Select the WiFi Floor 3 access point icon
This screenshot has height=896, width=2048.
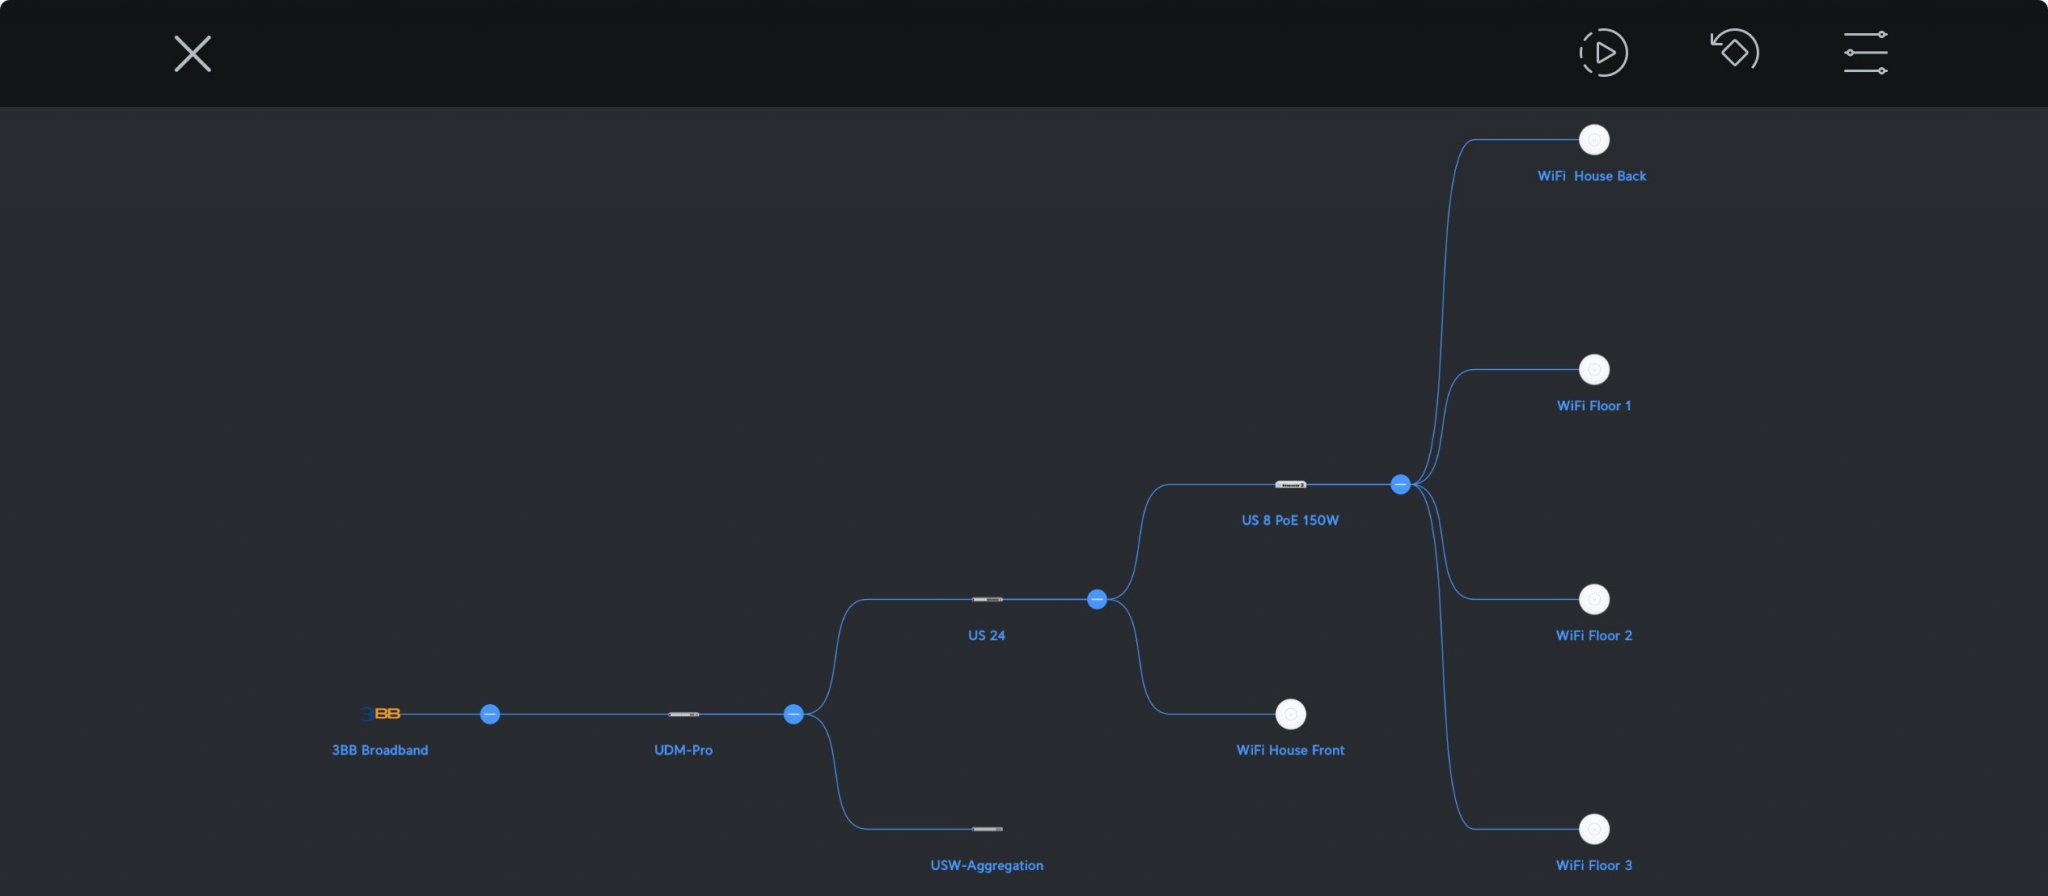[x=1594, y=829]
